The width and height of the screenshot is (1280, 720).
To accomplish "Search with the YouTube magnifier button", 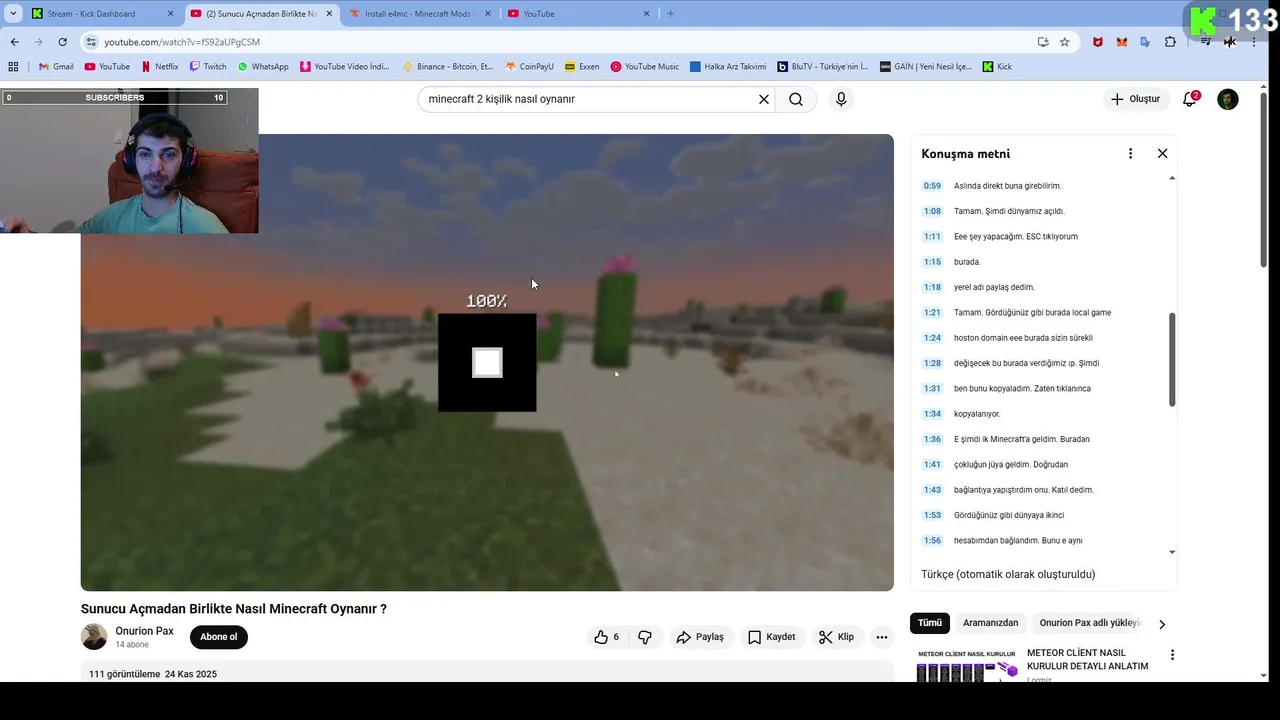I will coord(796,99).
